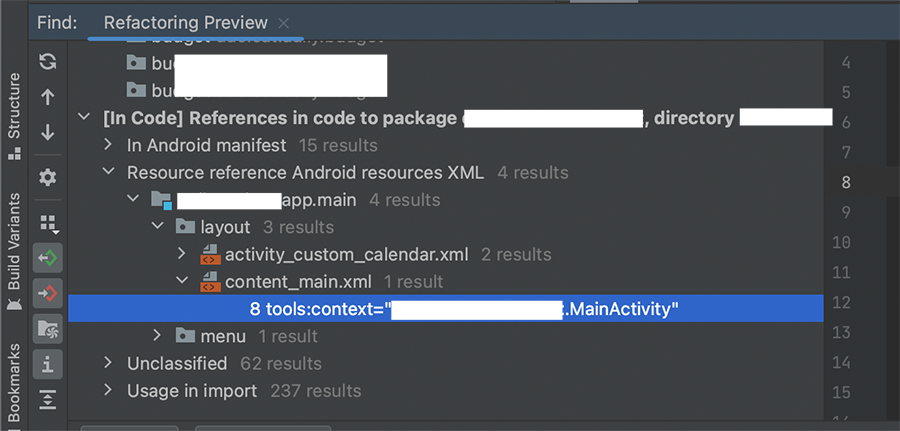Expand the In Android manifest node
Image resolution: width=900 pixels, height=431 pixels.
[109, 145]
